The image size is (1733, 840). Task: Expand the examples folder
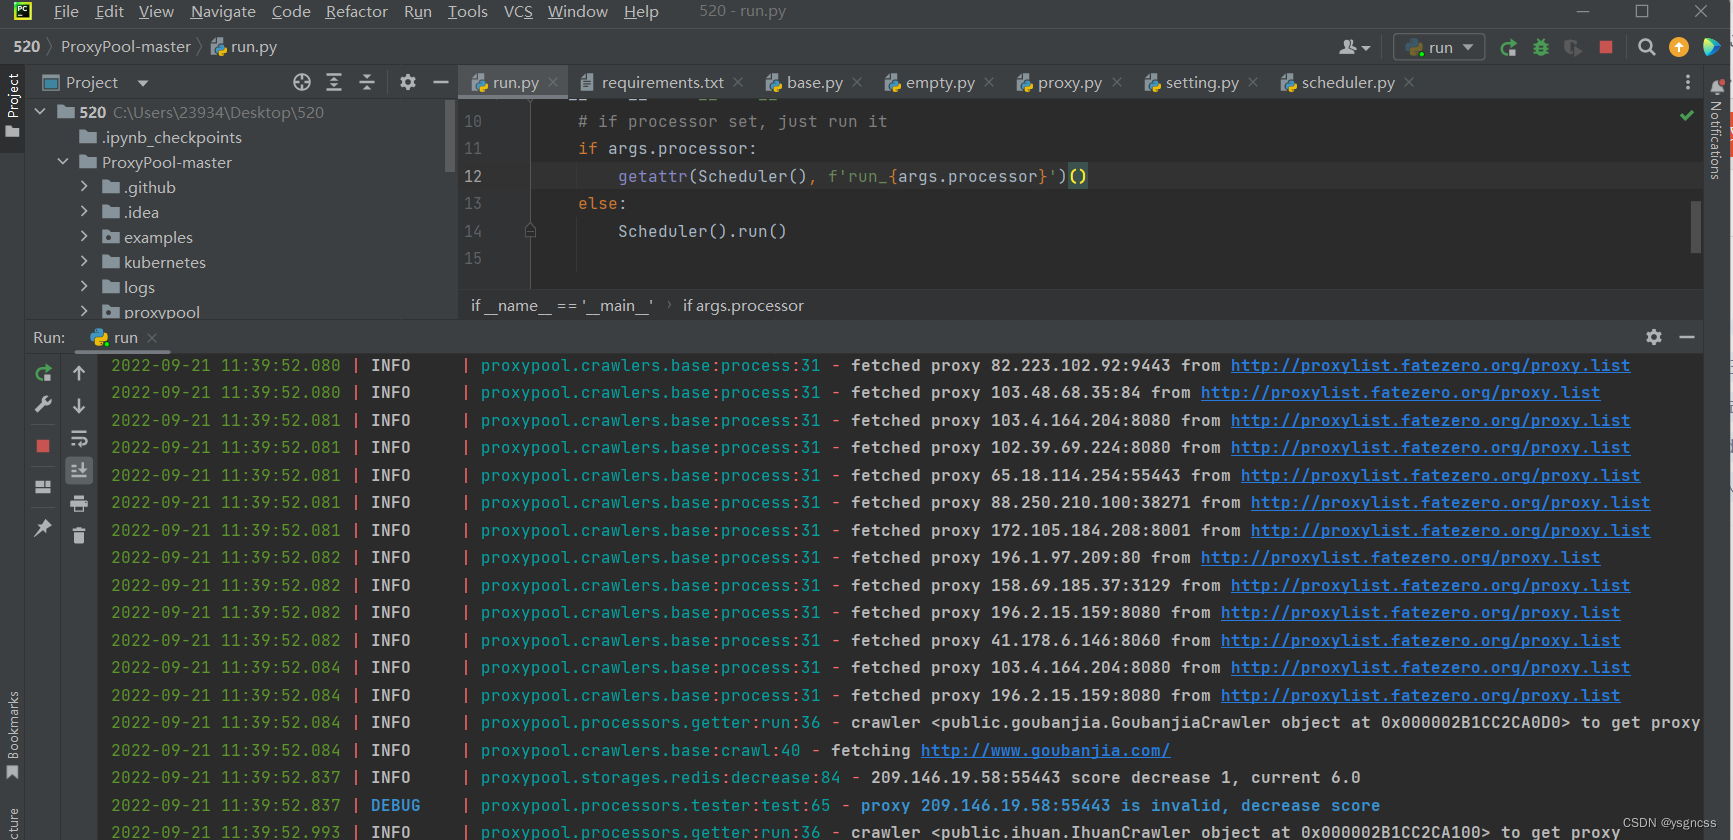84,237
